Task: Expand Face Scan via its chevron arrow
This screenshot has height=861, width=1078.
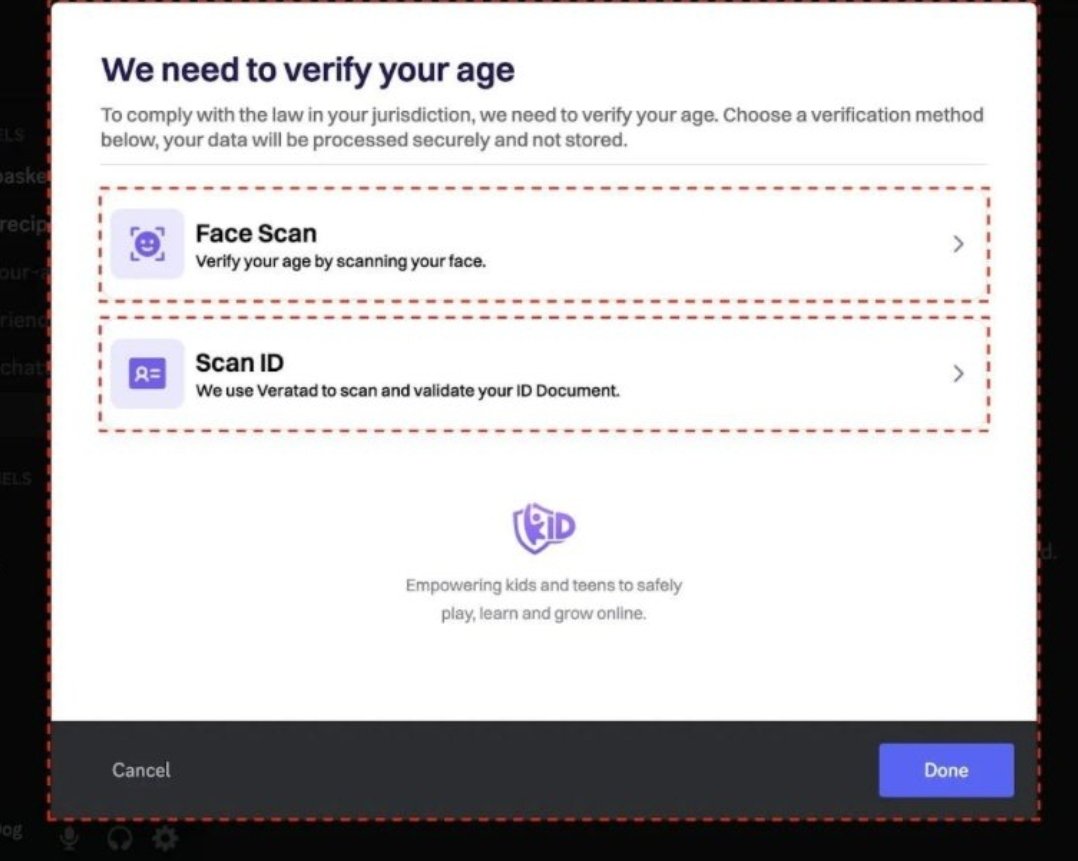Action: 958,243
